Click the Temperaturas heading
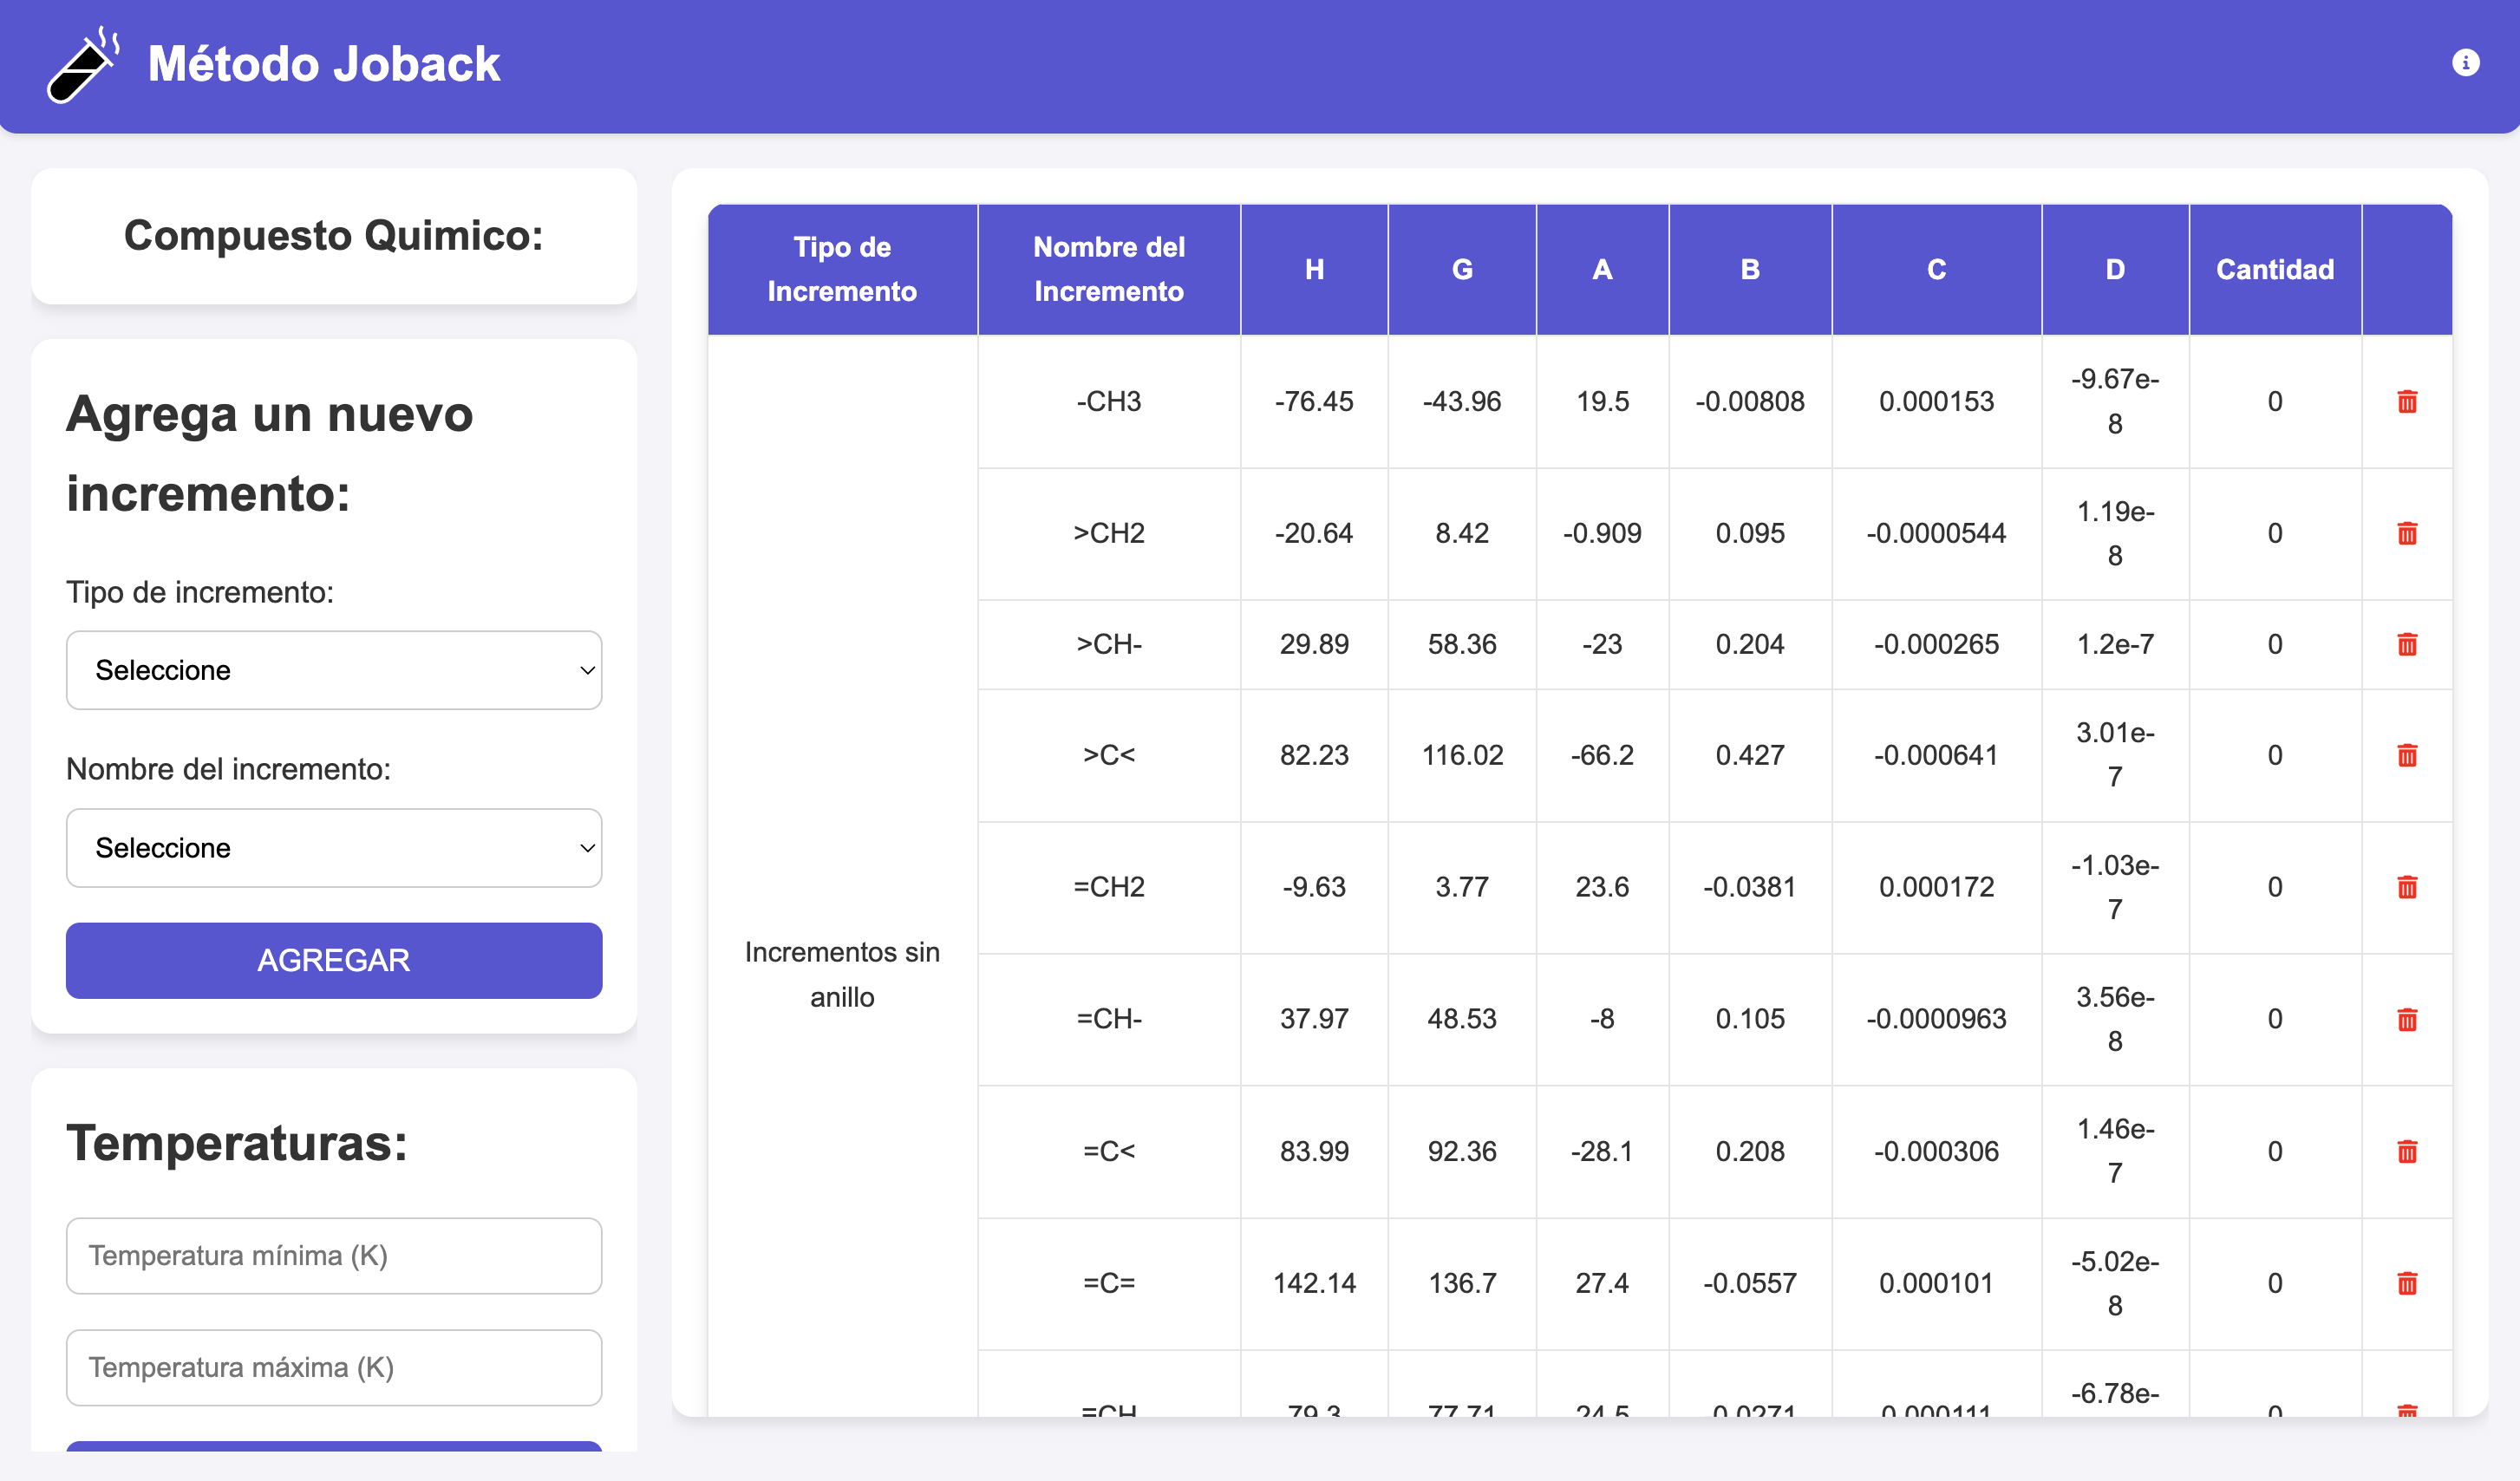 (237, 1143)
